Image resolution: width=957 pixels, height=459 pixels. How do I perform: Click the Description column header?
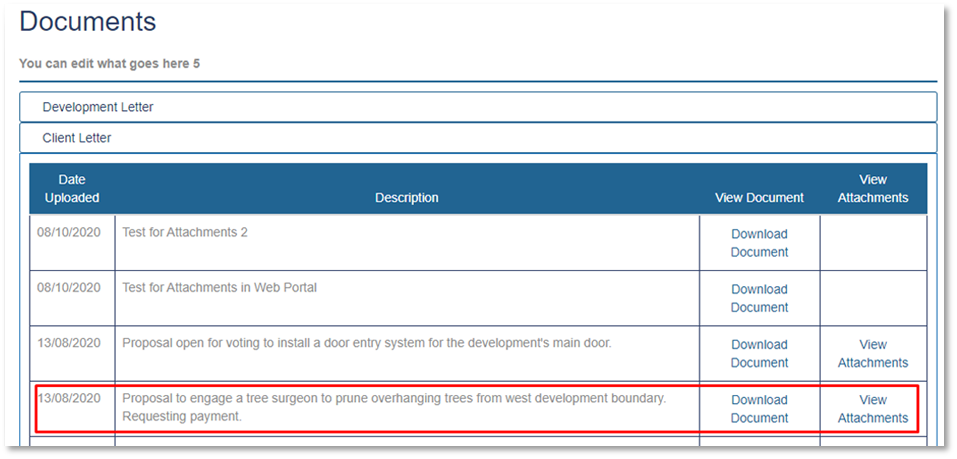coord(406,198)
